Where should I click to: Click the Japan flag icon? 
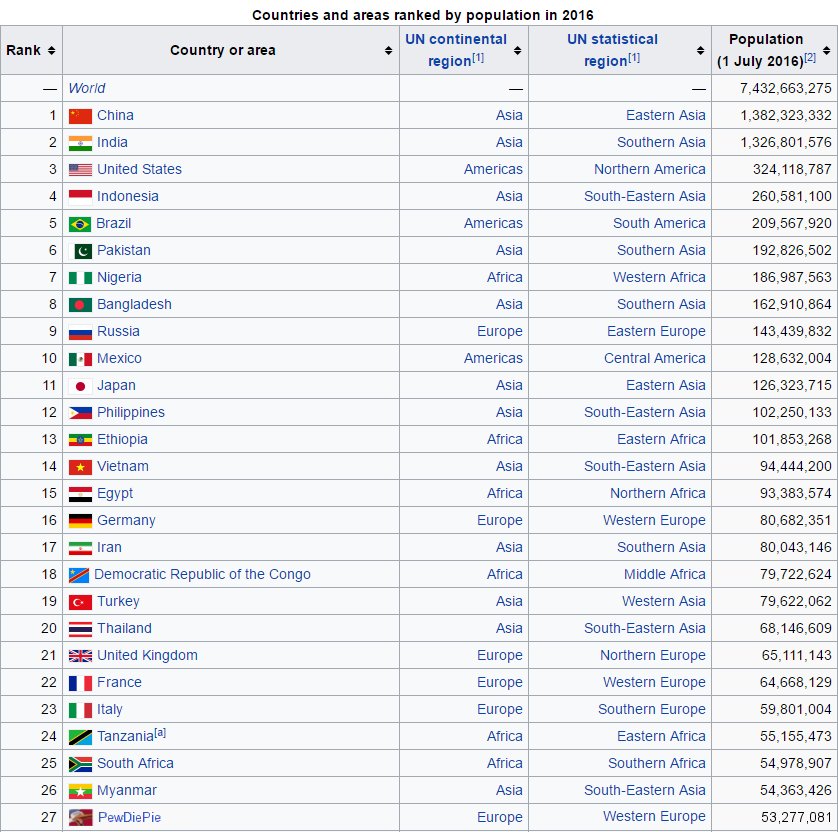(80, 386)
